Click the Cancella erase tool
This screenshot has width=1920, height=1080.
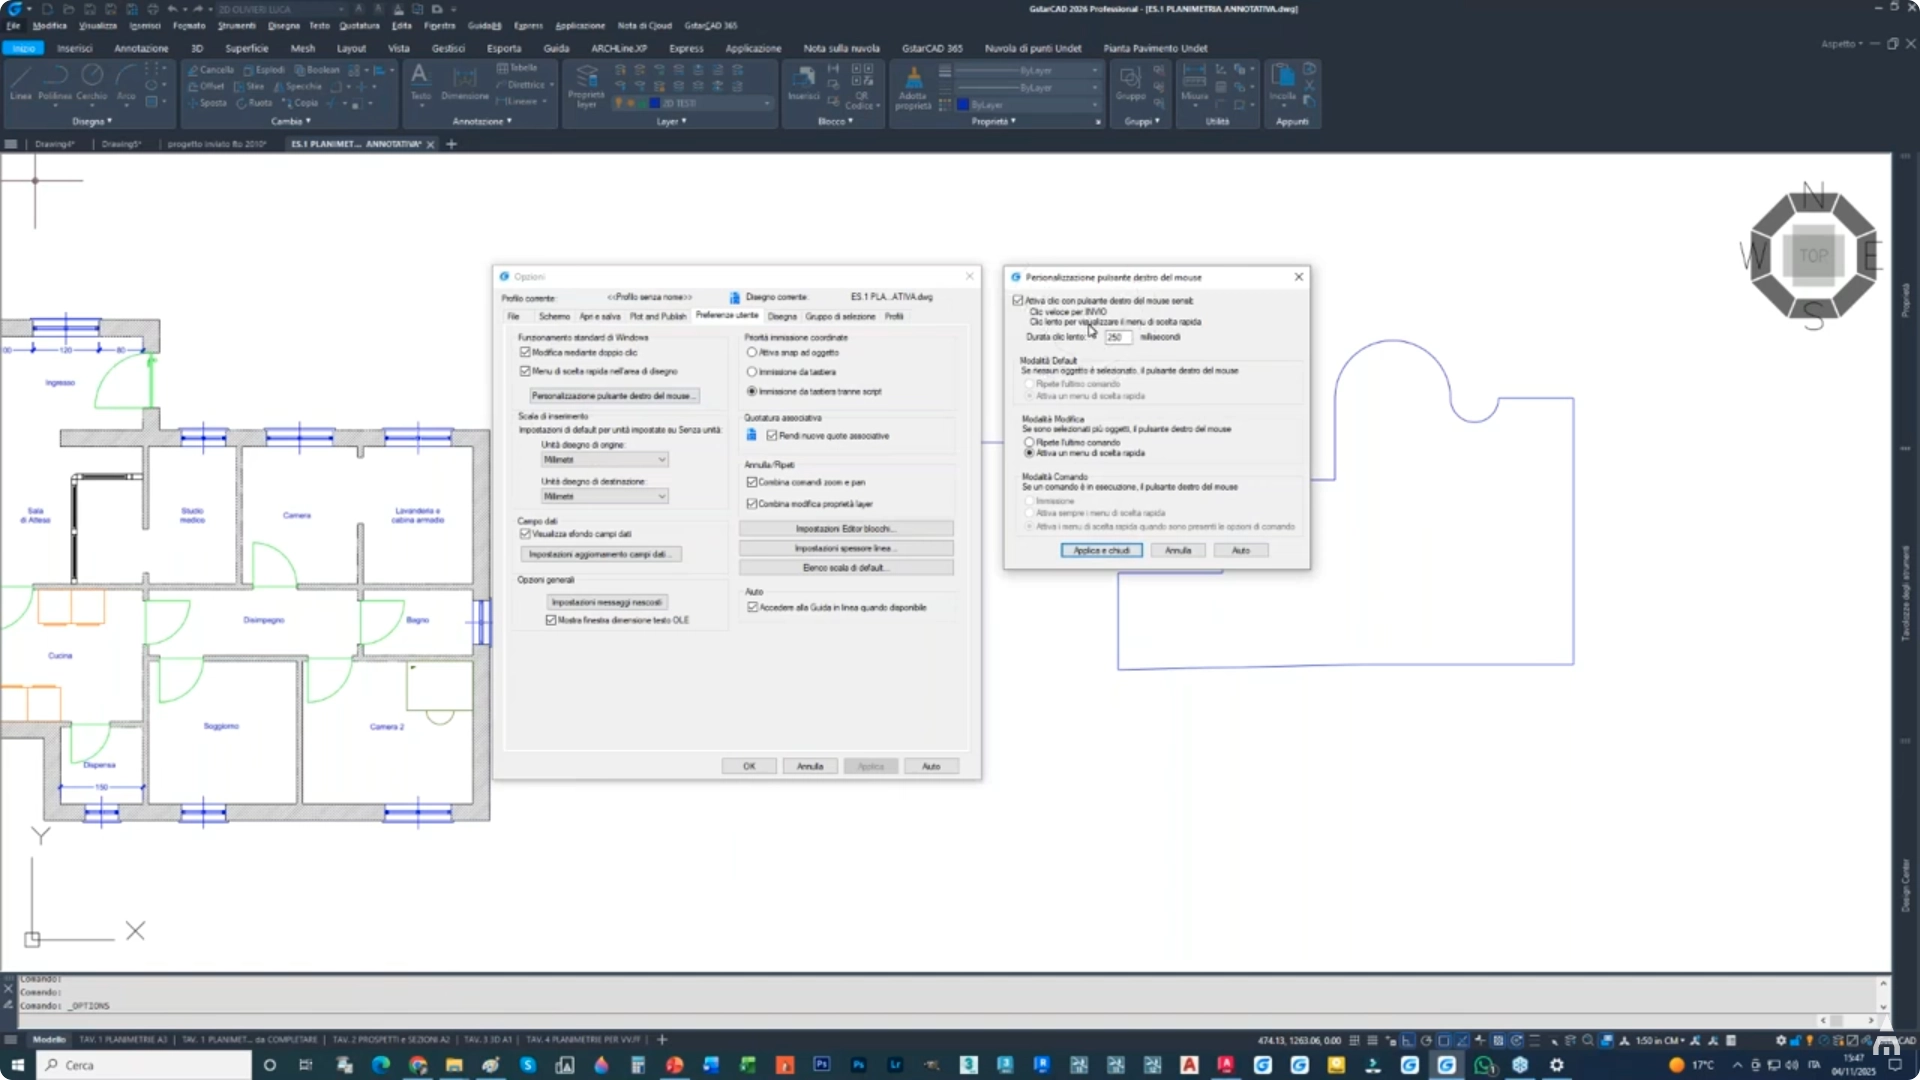click(210, 70)
